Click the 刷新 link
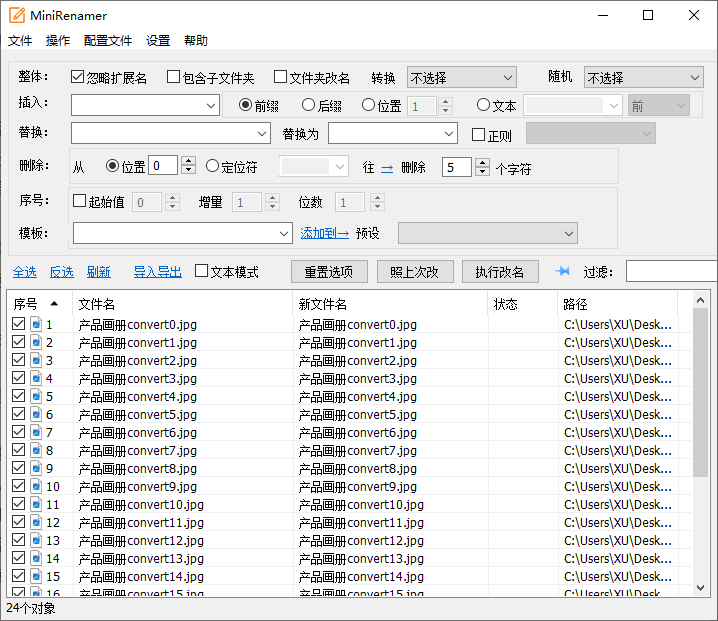This screenshot has width=718, height=621. click(99, 272)
